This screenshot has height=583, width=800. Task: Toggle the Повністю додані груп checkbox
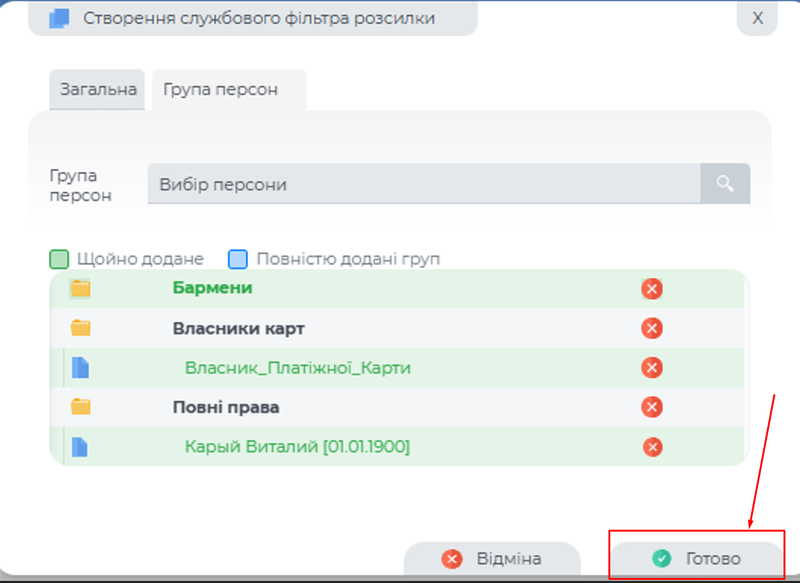(237, 258)
